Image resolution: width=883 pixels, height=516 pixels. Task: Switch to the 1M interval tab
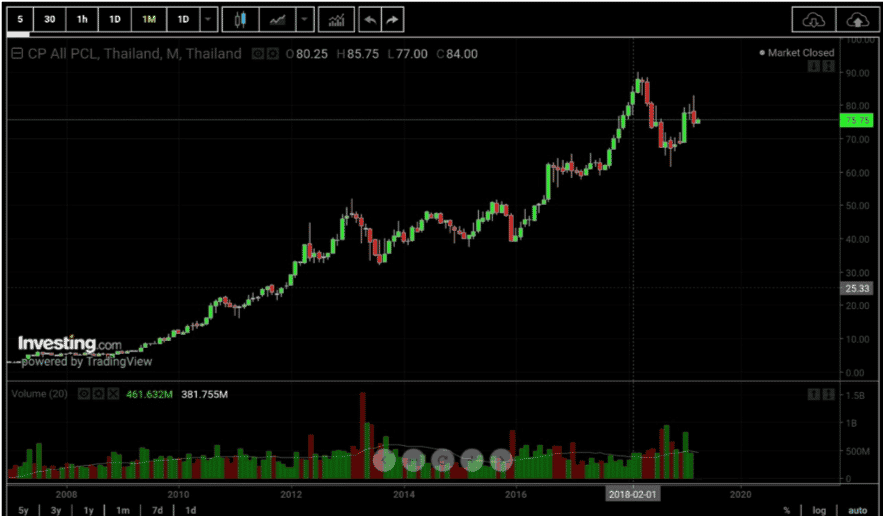coord(149,20)
